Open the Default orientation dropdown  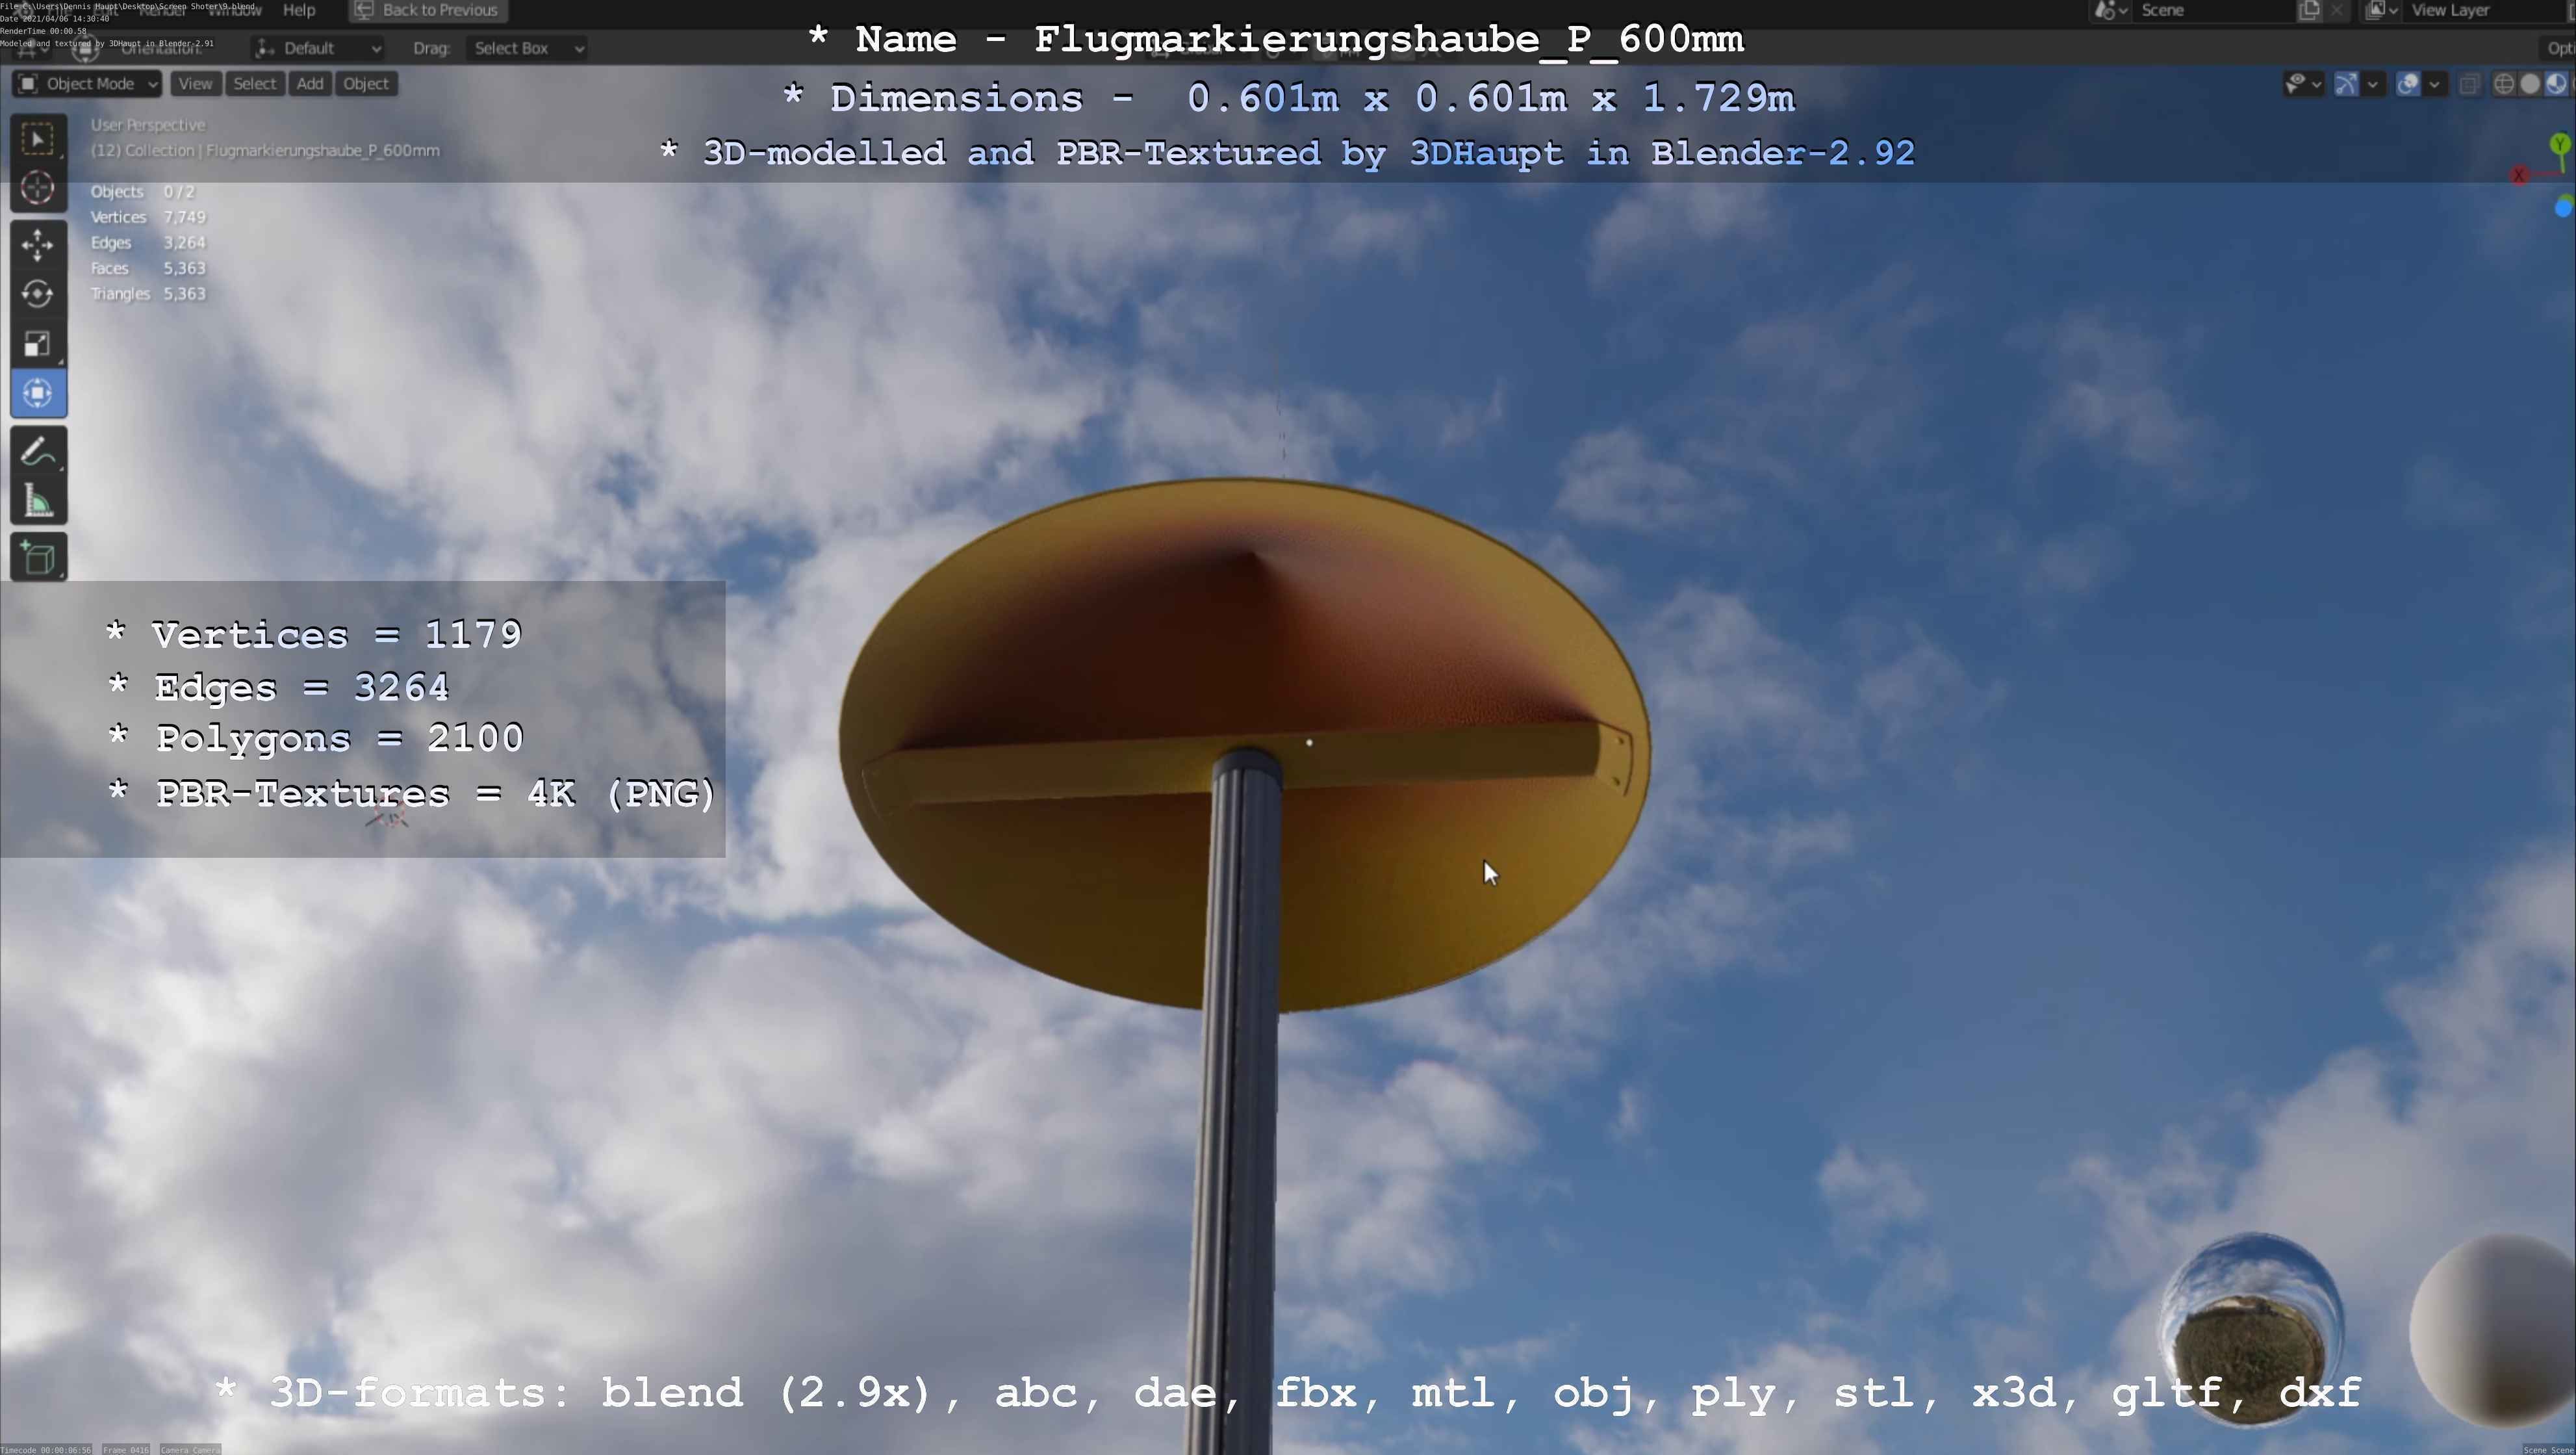(318, 48)
